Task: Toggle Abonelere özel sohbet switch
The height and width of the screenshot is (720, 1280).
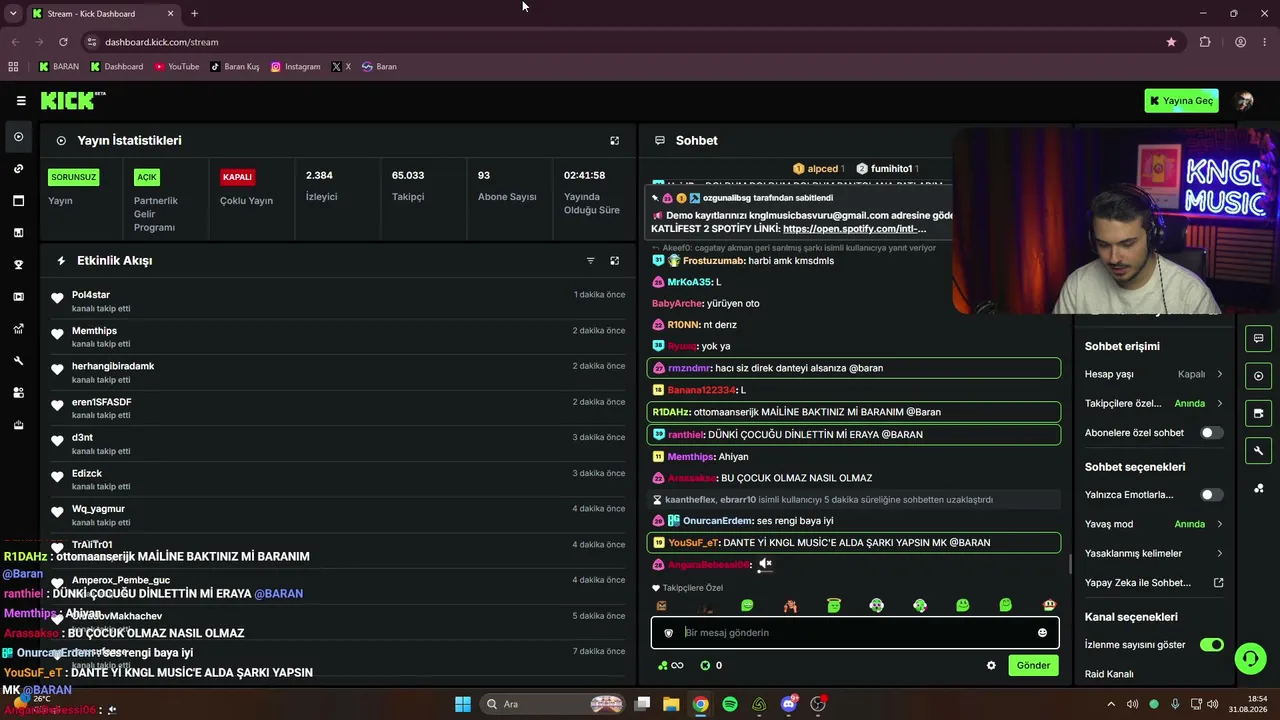Action: [1211, 433]
